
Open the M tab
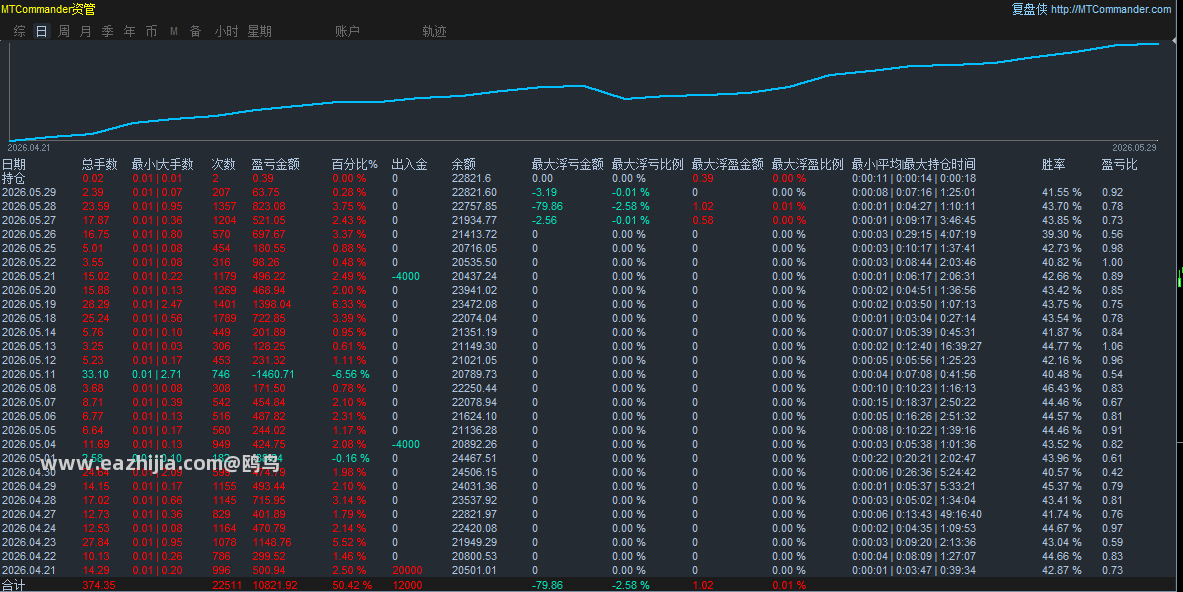click(174, 31)
